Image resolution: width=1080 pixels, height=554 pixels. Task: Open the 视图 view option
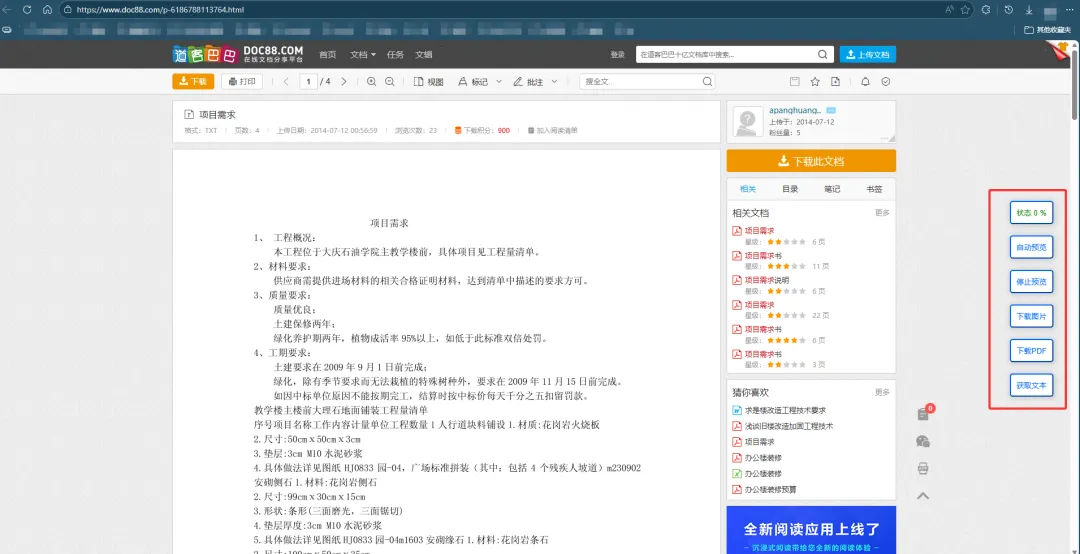coord(428,81)
